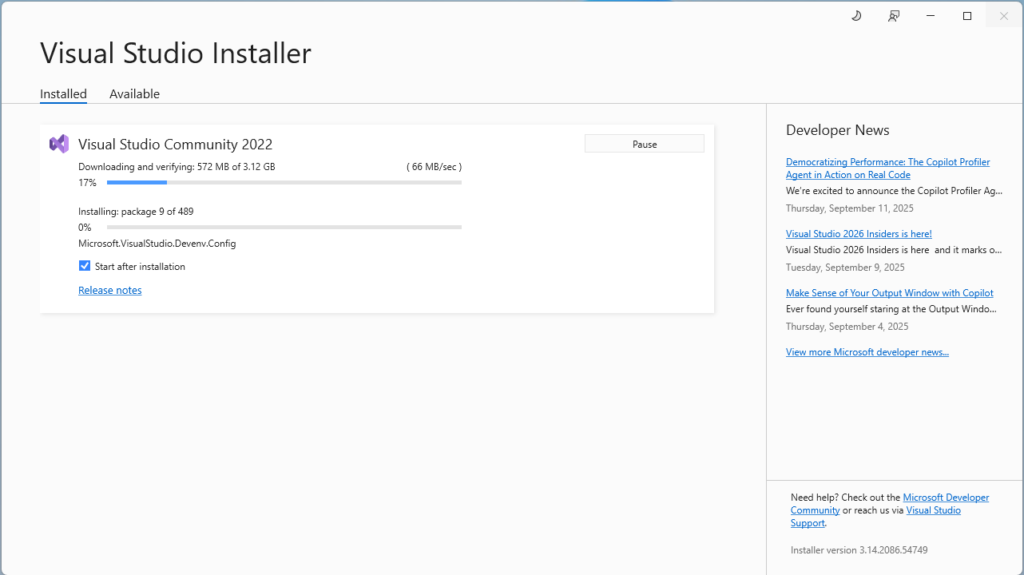Click the Visual Studio Installer heading
The image size is (1024, 575).
(x=176, y=53)
